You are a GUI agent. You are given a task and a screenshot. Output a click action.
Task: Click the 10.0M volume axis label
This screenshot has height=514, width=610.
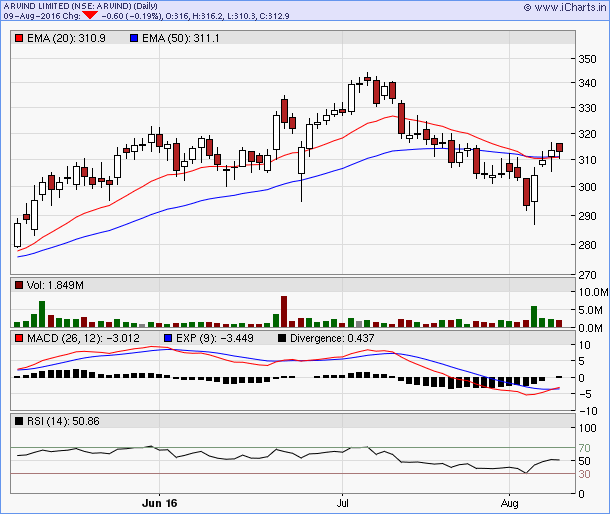(593, 292)
